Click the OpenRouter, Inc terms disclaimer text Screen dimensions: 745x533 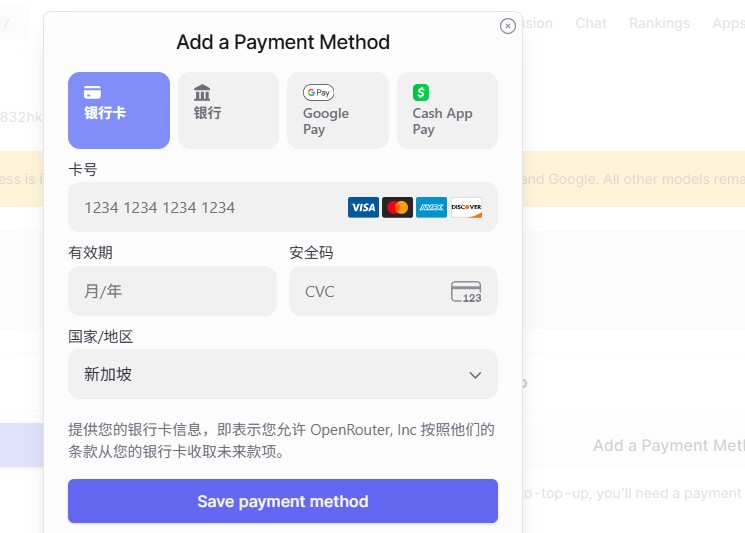coord(281,440)
